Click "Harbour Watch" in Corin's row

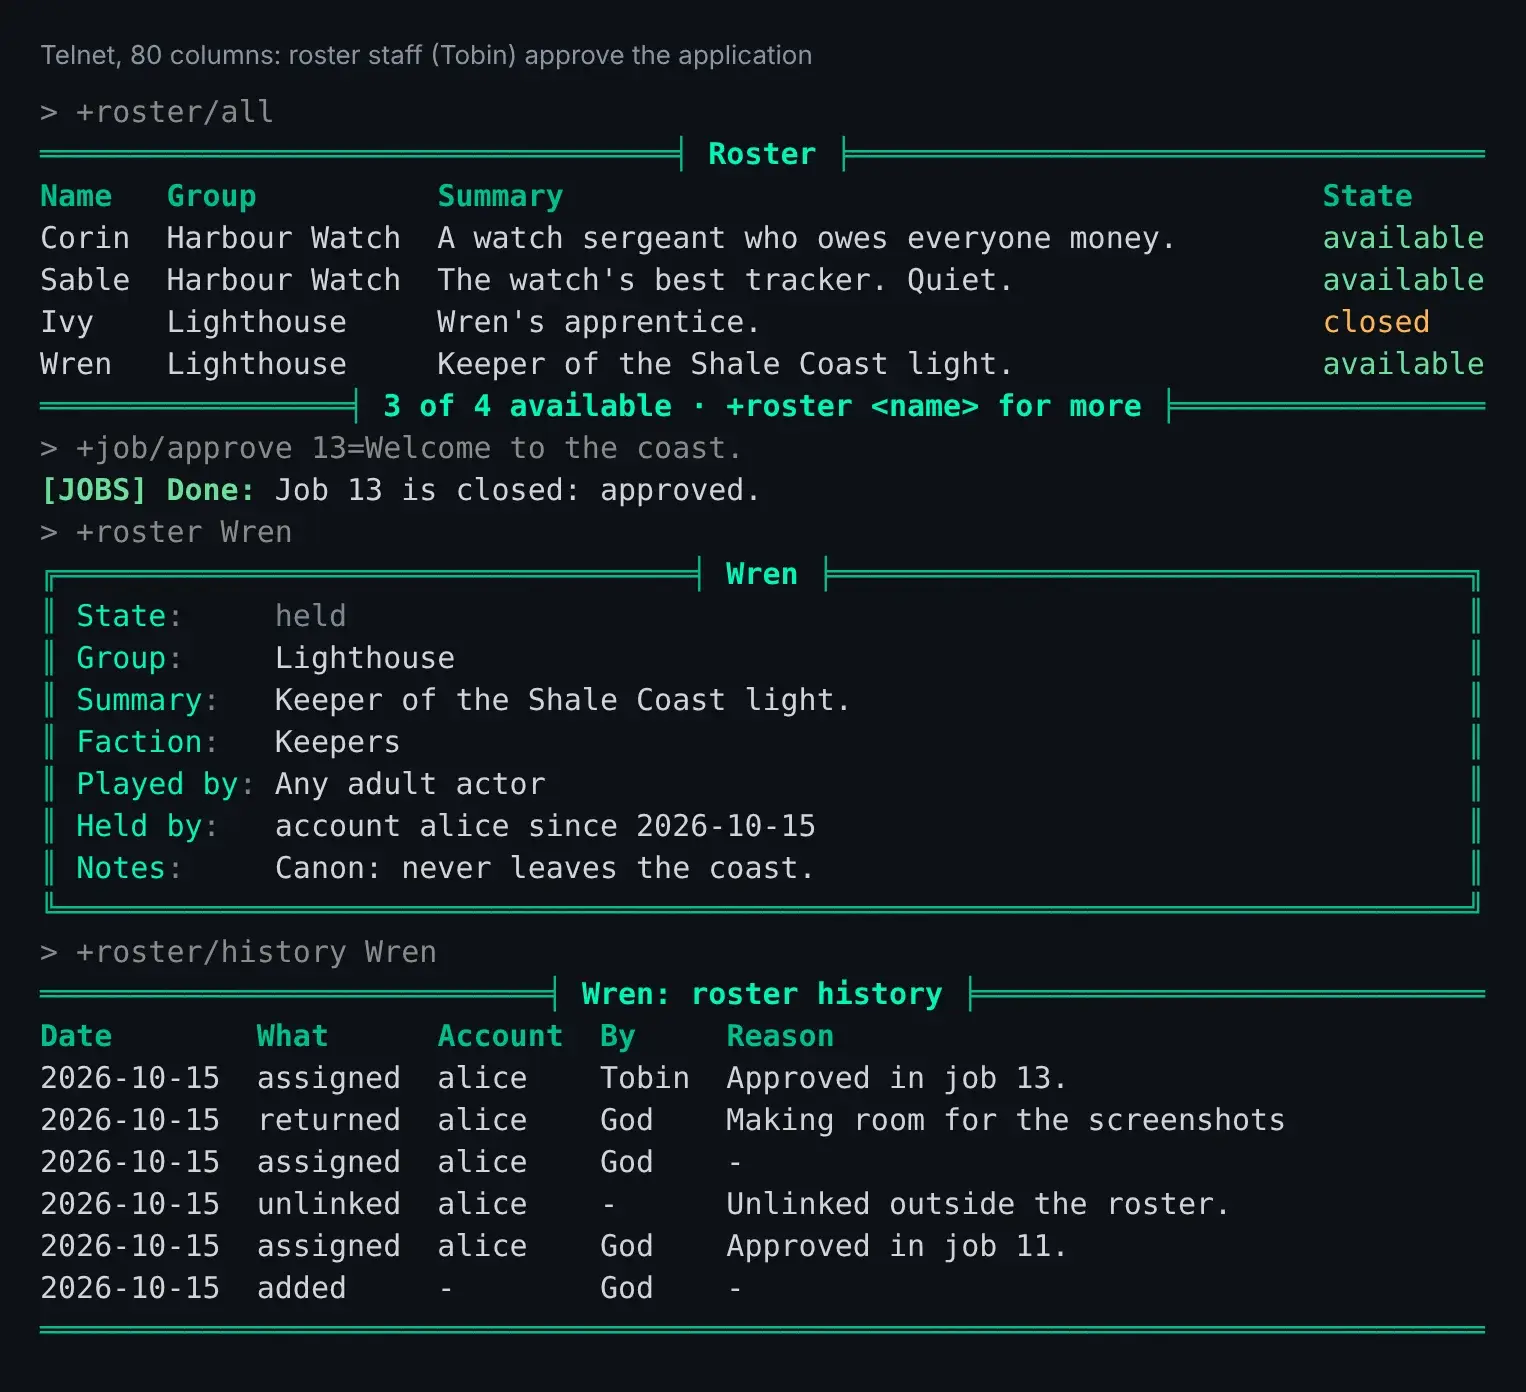click(284, 238)
